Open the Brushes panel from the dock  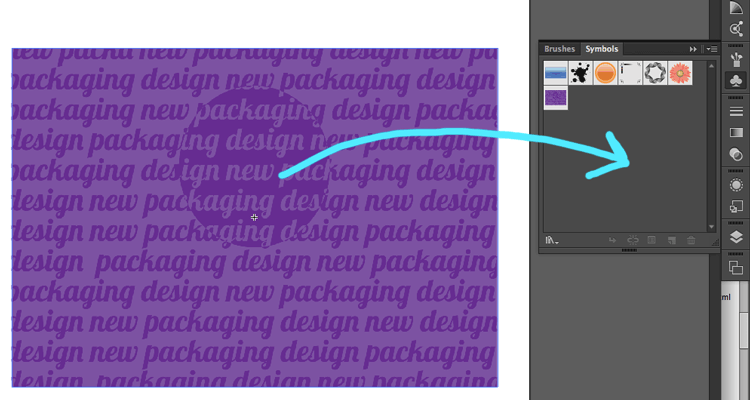coord(736,56)
